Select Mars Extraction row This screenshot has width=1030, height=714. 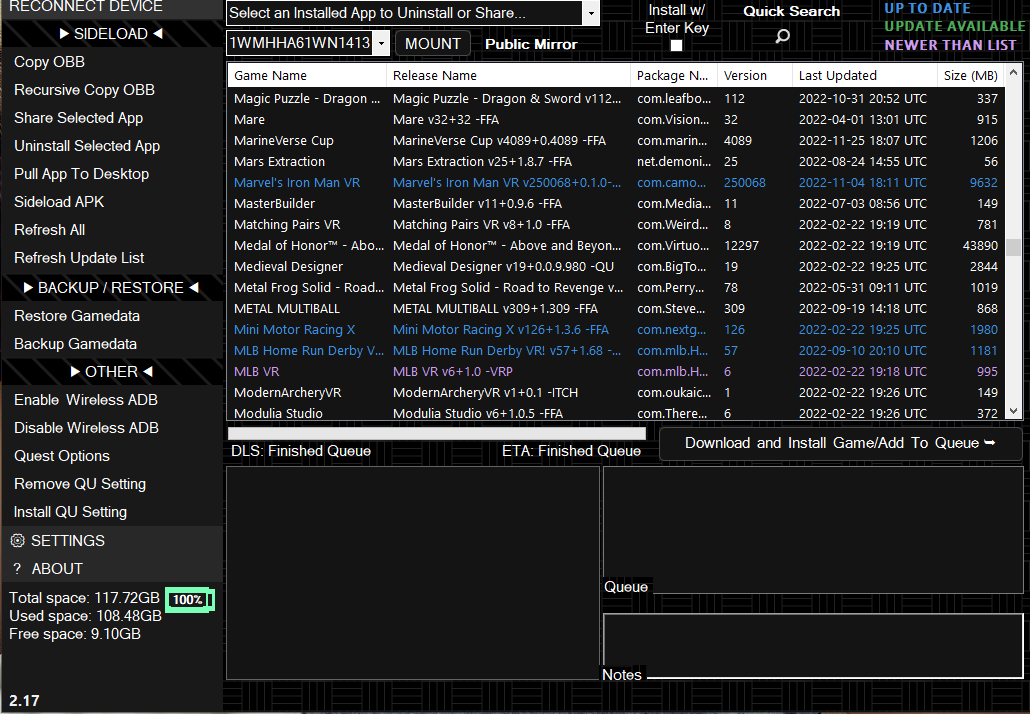point(616,162)
